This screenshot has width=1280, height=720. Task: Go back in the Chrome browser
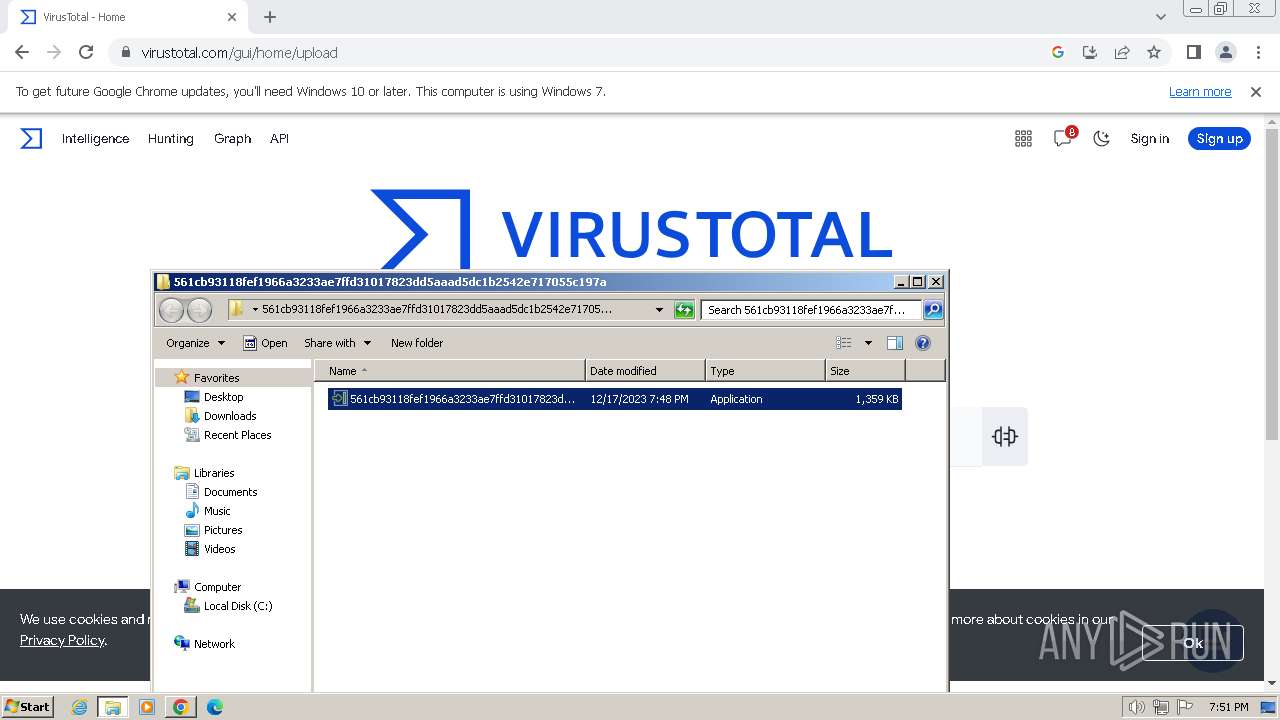(22, 52)
